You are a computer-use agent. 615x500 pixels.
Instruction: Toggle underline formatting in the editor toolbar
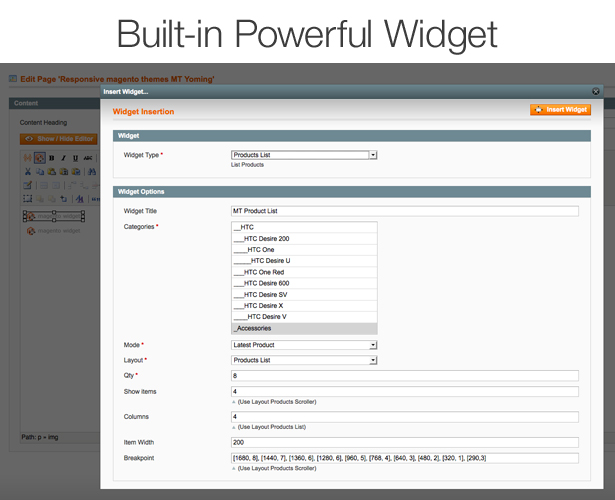(76, 158)
